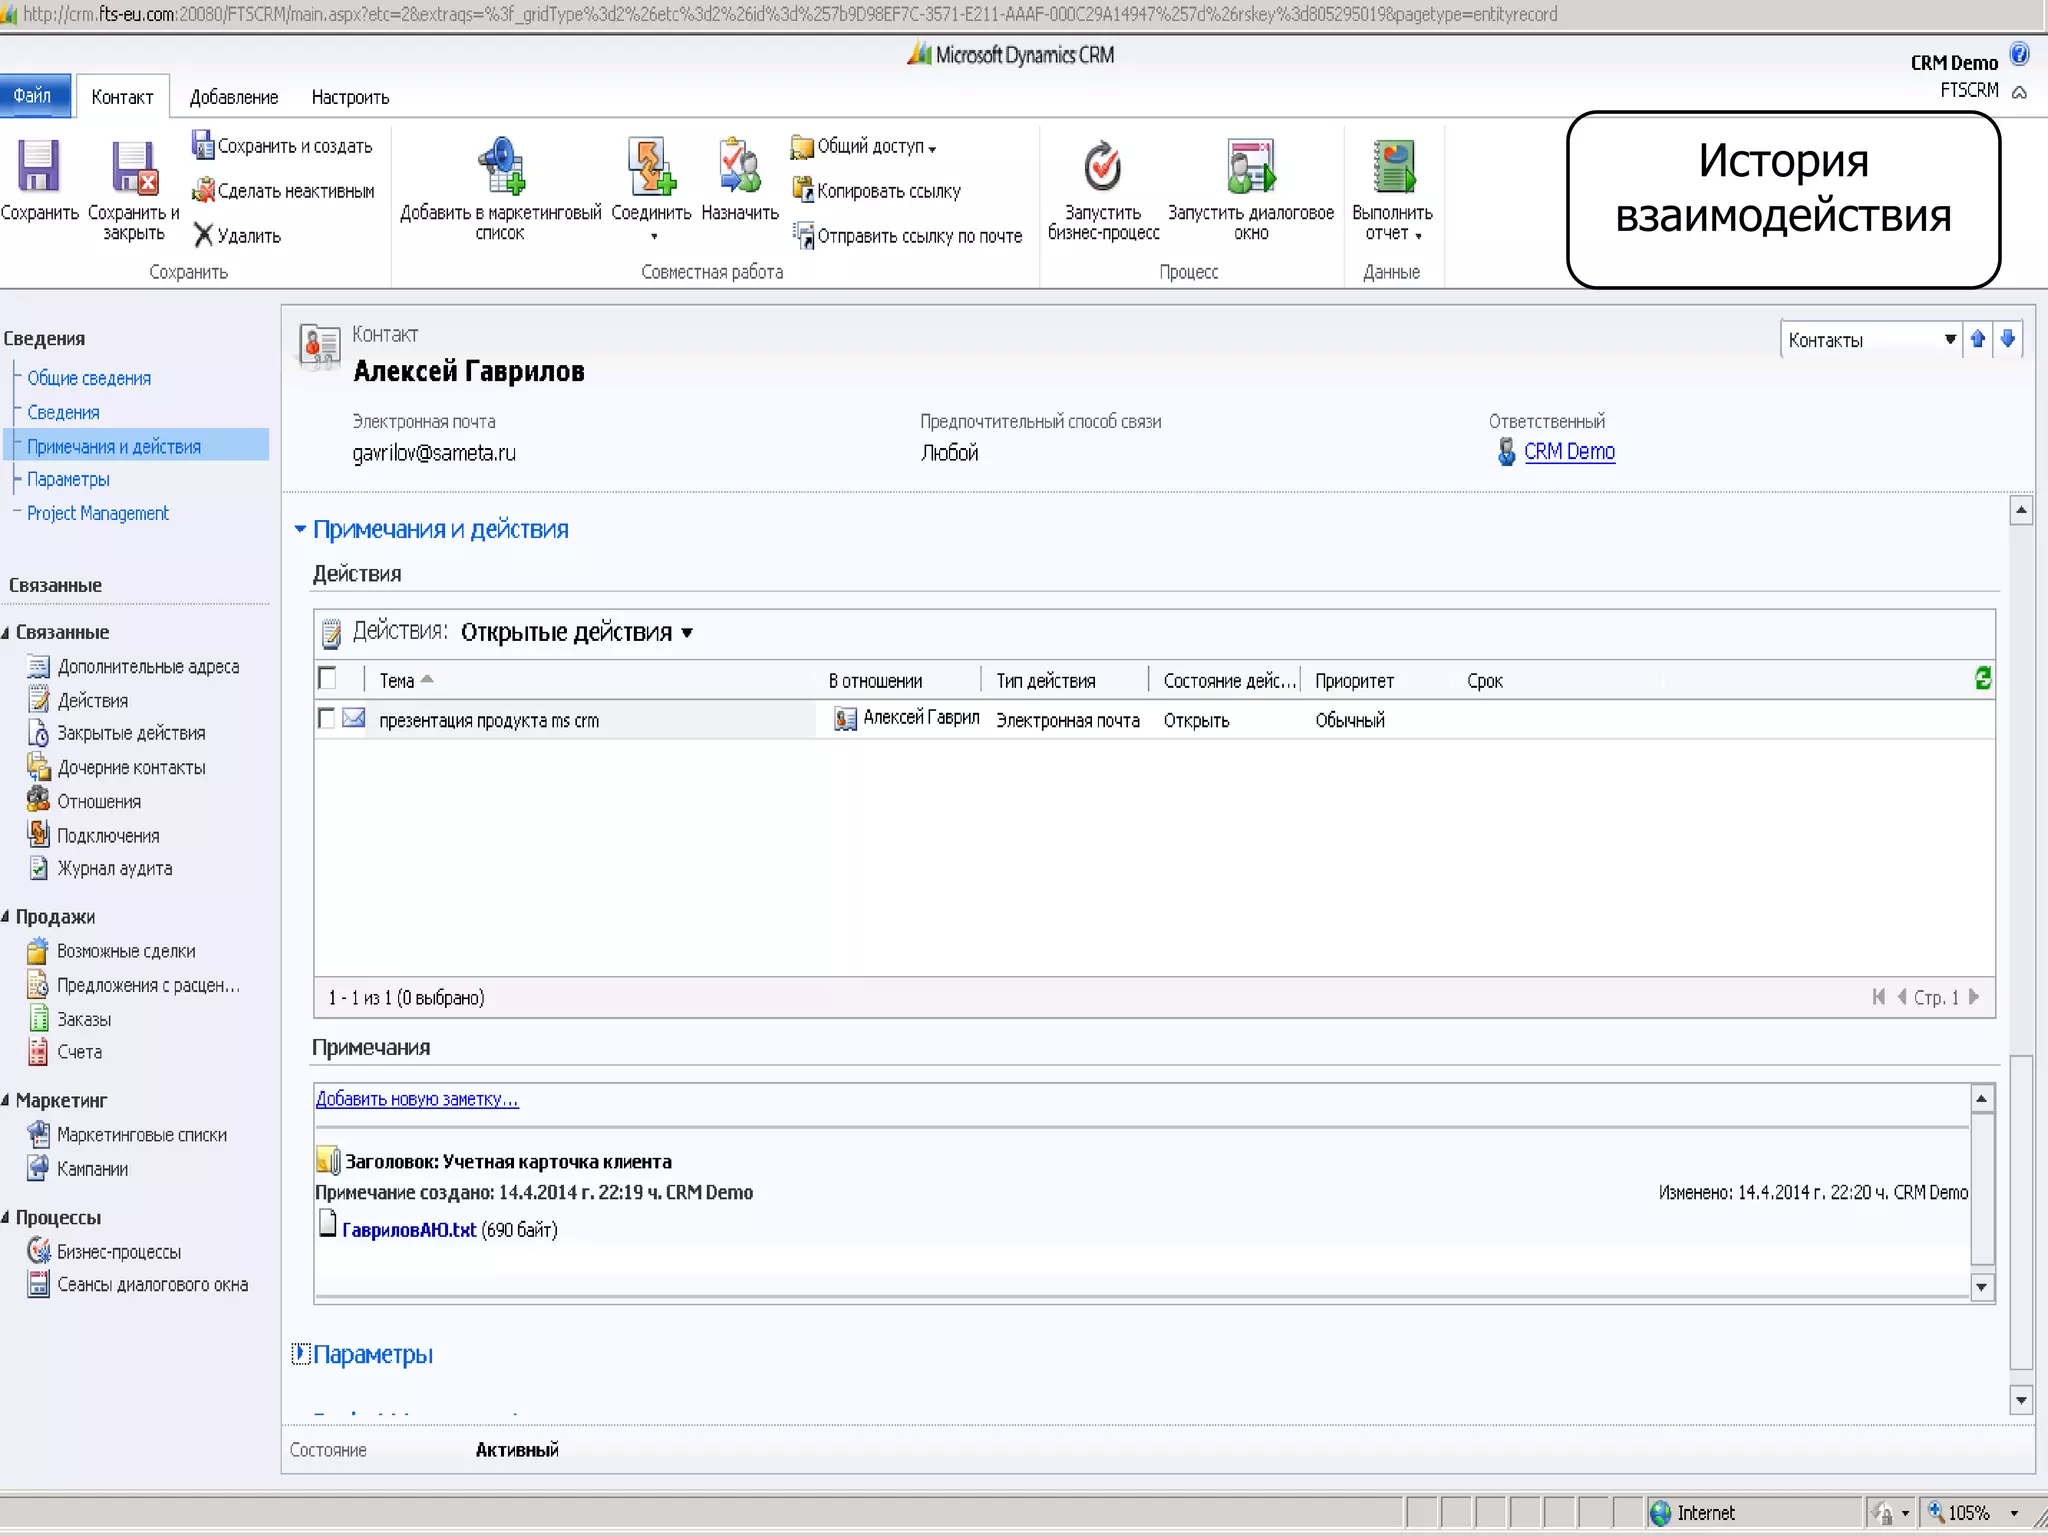The height and width of the screenshot is (1536, 2048).
Task: Go to next record with down arrow
Action: point(2007,340)
